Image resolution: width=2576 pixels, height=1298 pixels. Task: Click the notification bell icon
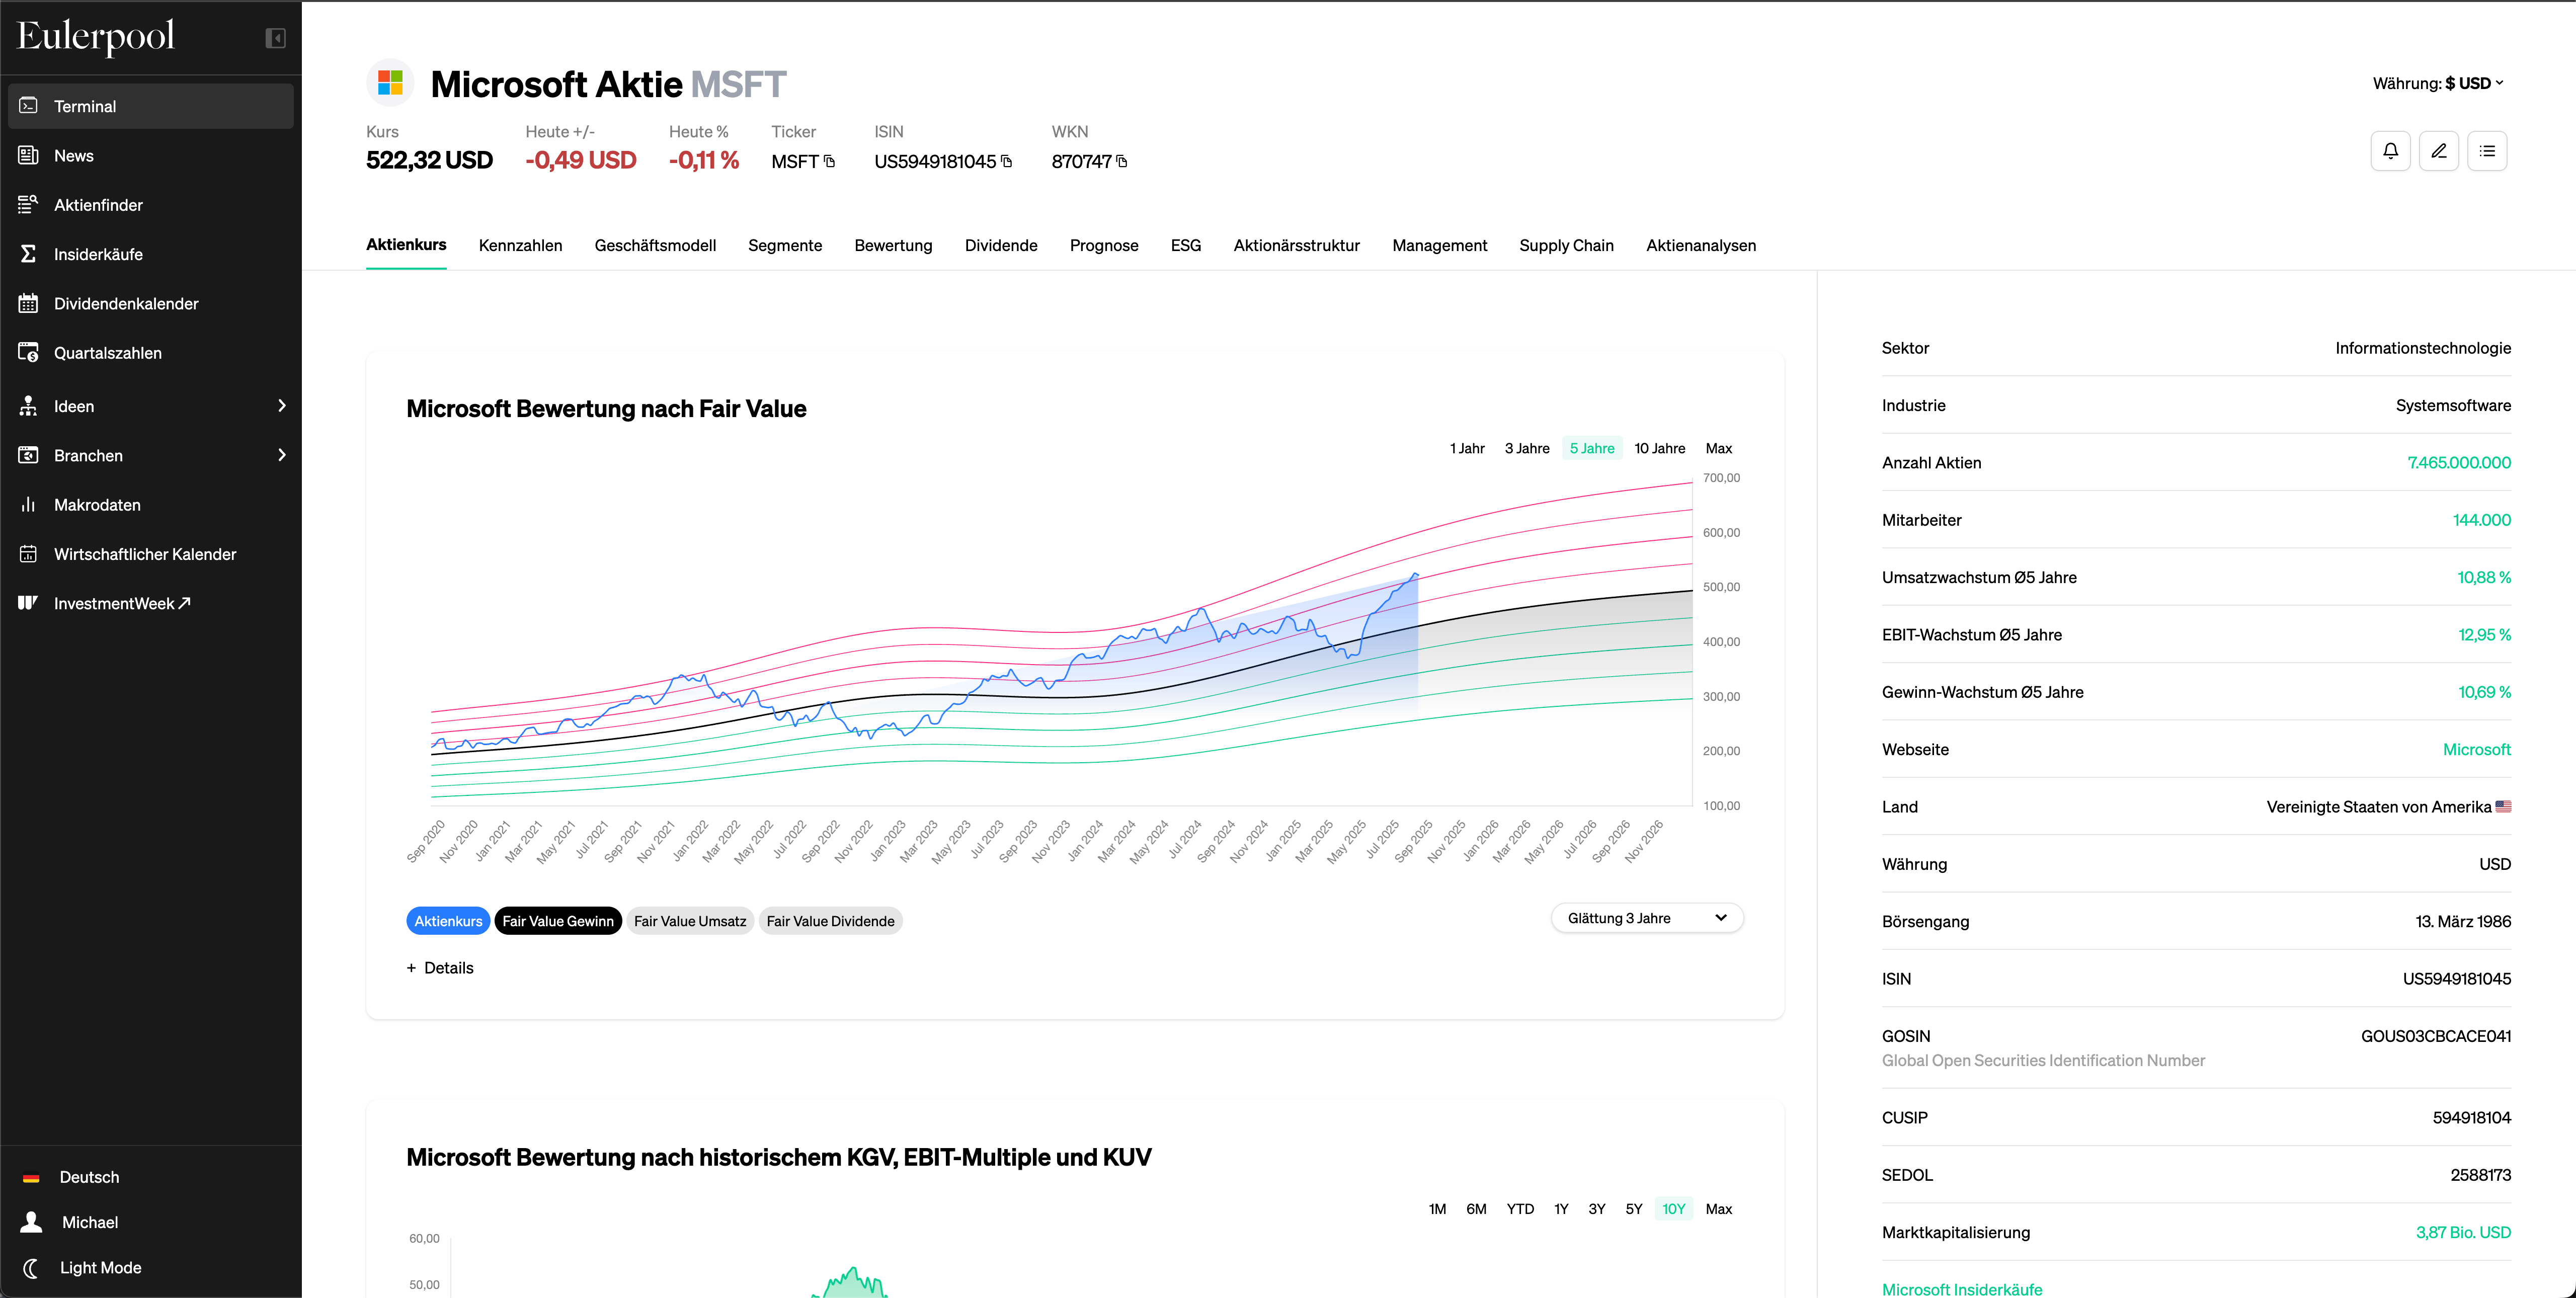[2390, 151]
